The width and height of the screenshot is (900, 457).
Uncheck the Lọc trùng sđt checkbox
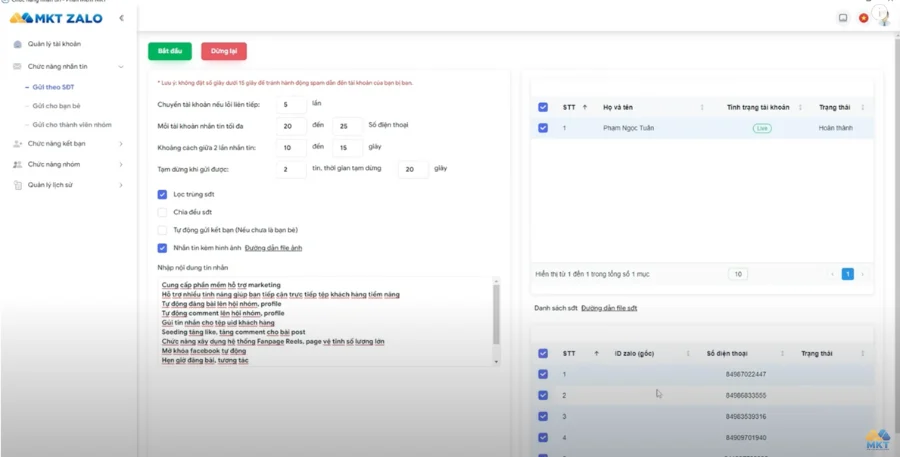tap(162, 195)
